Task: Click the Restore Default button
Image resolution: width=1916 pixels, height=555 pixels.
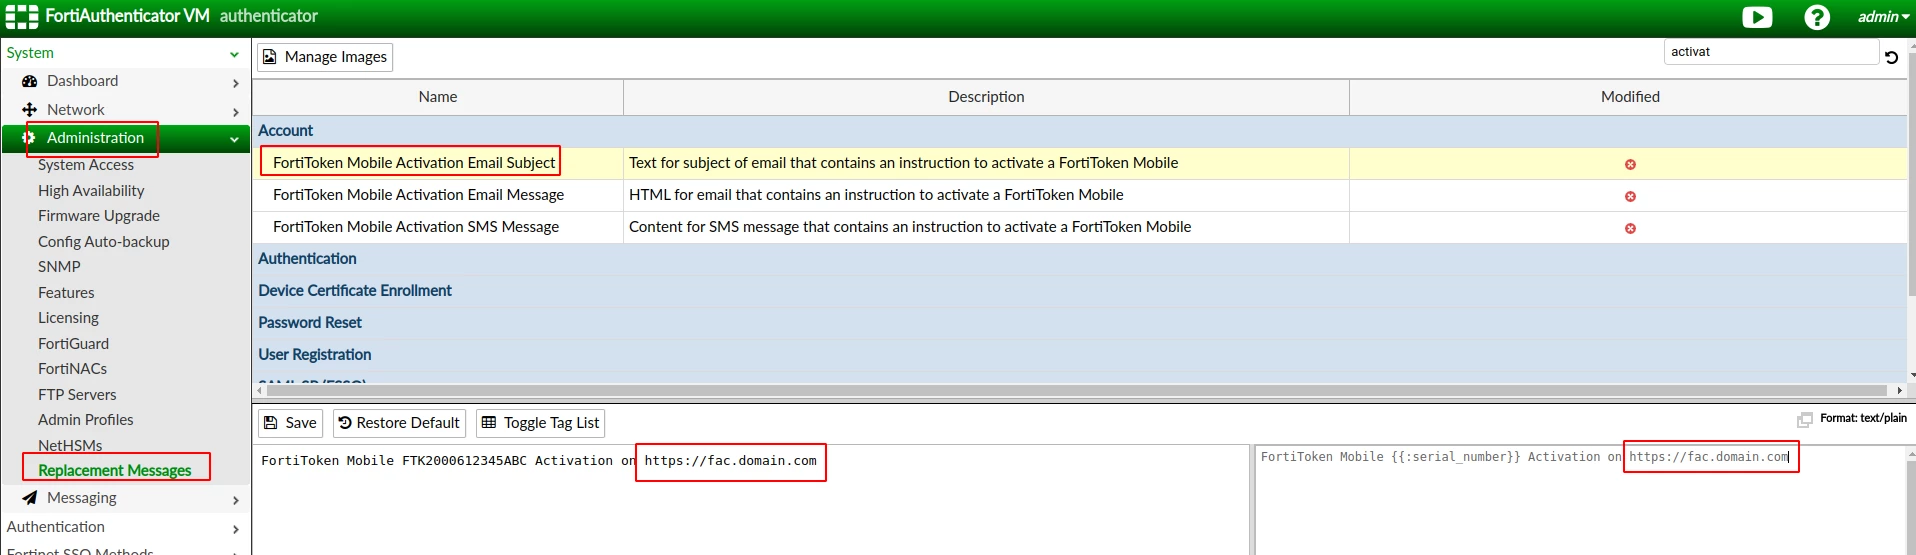Action: tap(399, 423)
